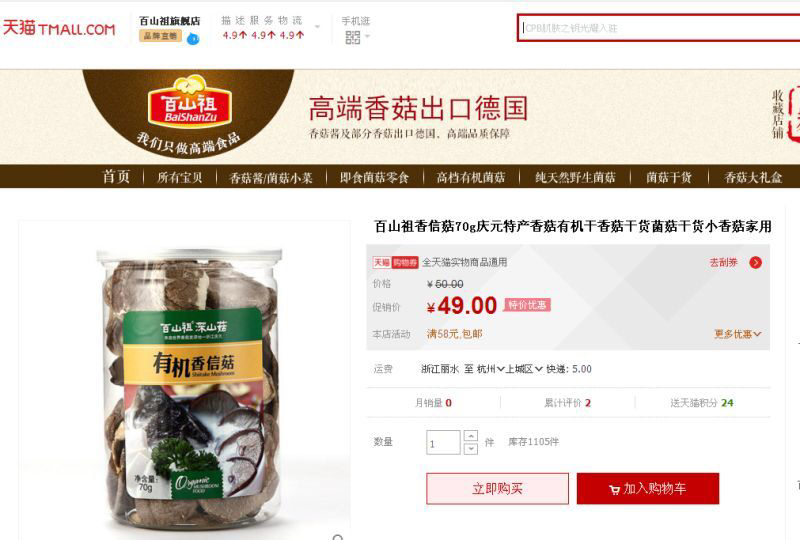
Task: Open the 首页 navigation tab
Action: pyautogui.click(x=116, y=177)
